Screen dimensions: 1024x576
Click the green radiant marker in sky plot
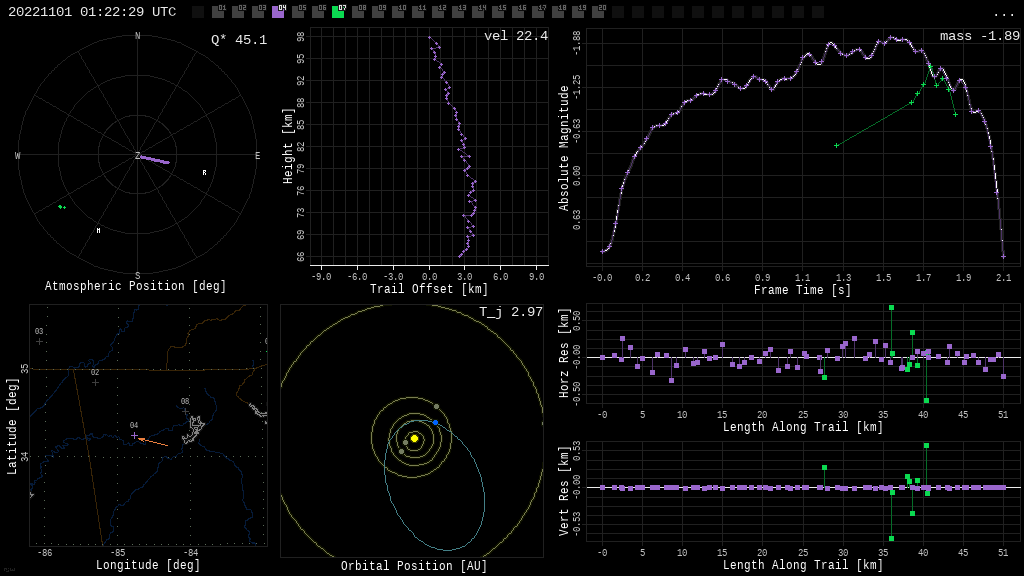coord(61,207)
